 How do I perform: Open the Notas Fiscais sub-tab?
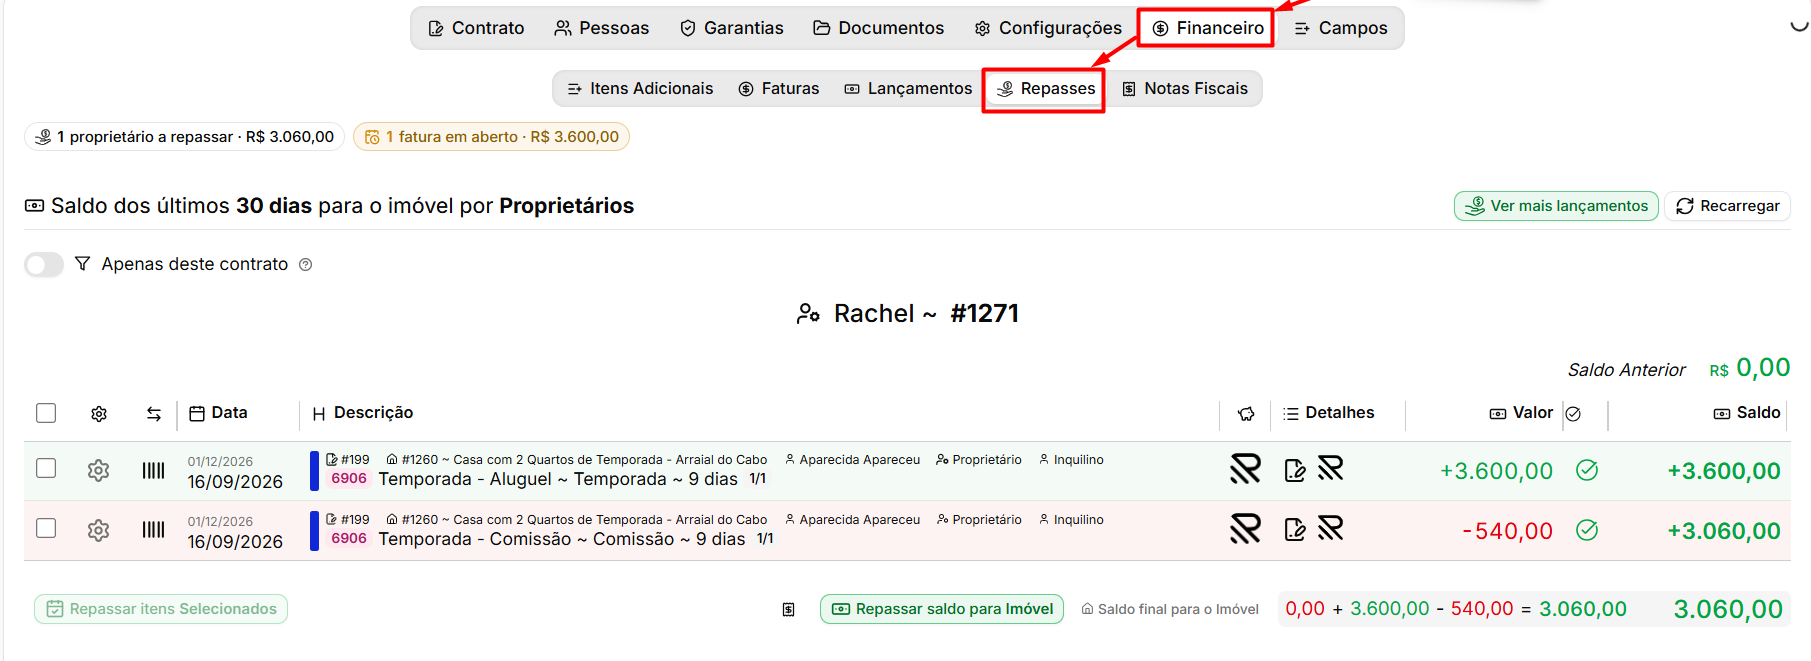click(x=1185, y=89)
